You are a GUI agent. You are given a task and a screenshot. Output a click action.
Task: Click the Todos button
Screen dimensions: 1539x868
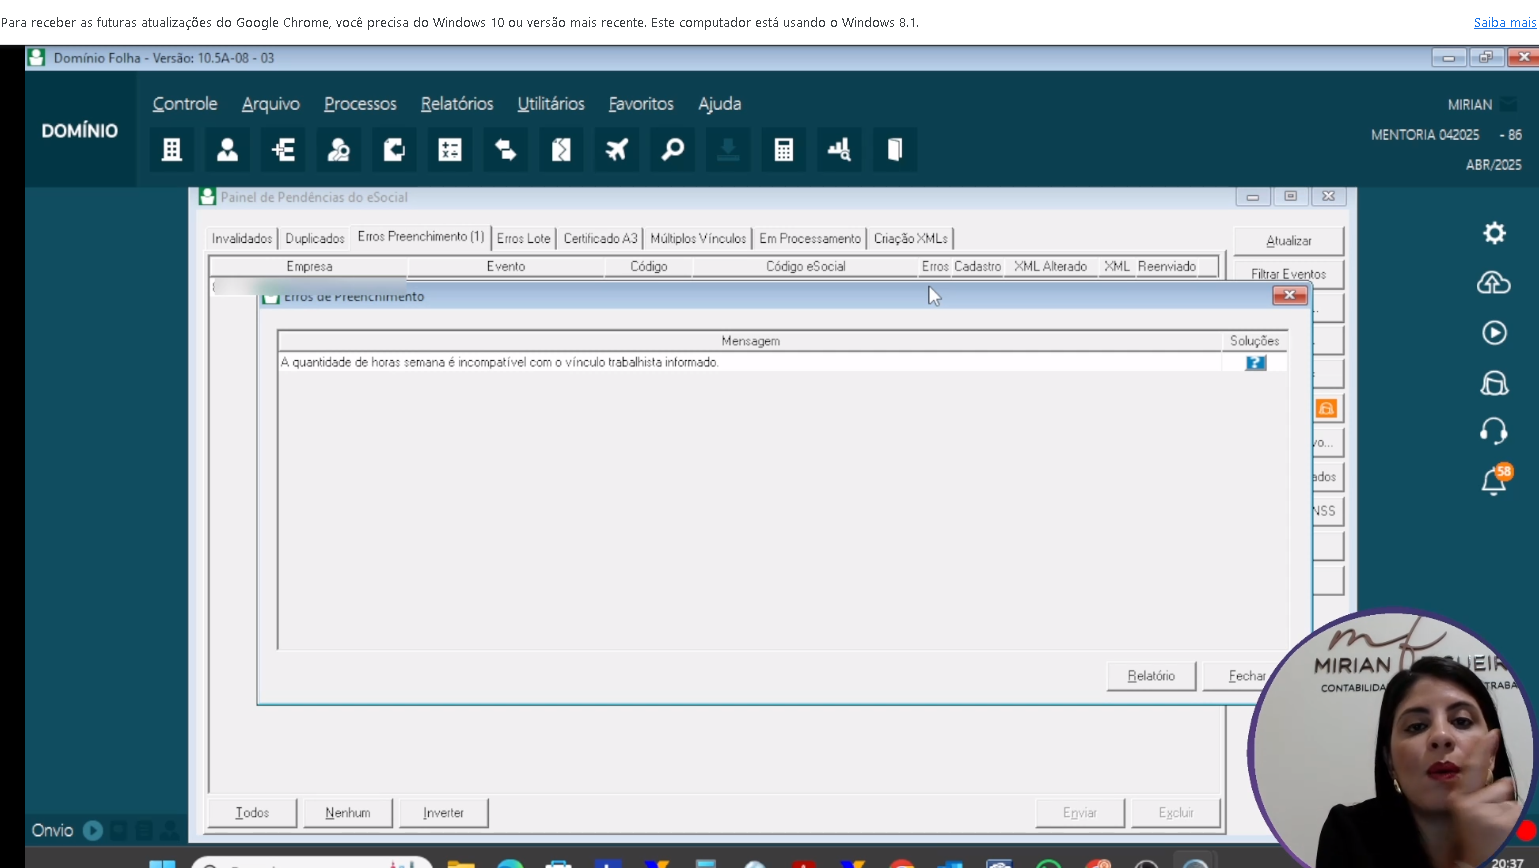252,813
